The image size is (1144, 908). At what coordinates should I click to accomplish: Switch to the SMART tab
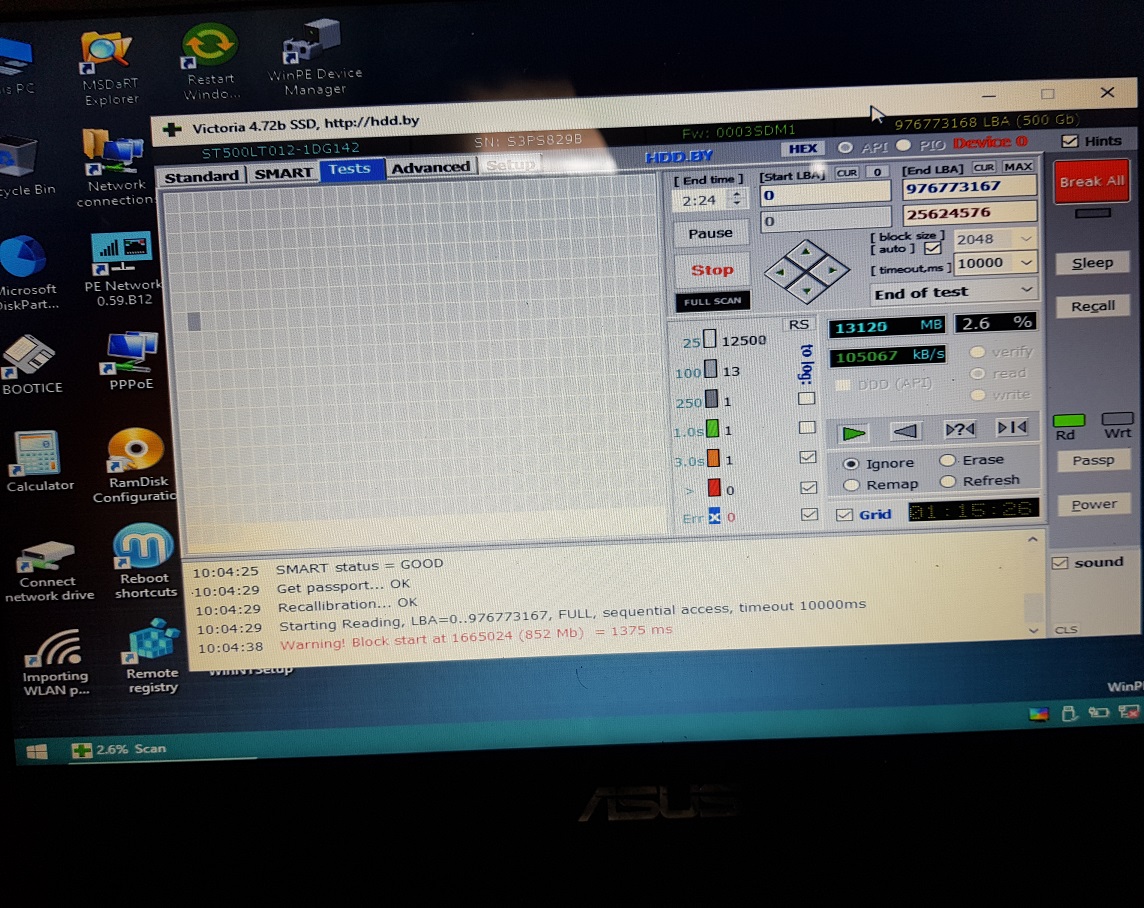click(283, 174)
